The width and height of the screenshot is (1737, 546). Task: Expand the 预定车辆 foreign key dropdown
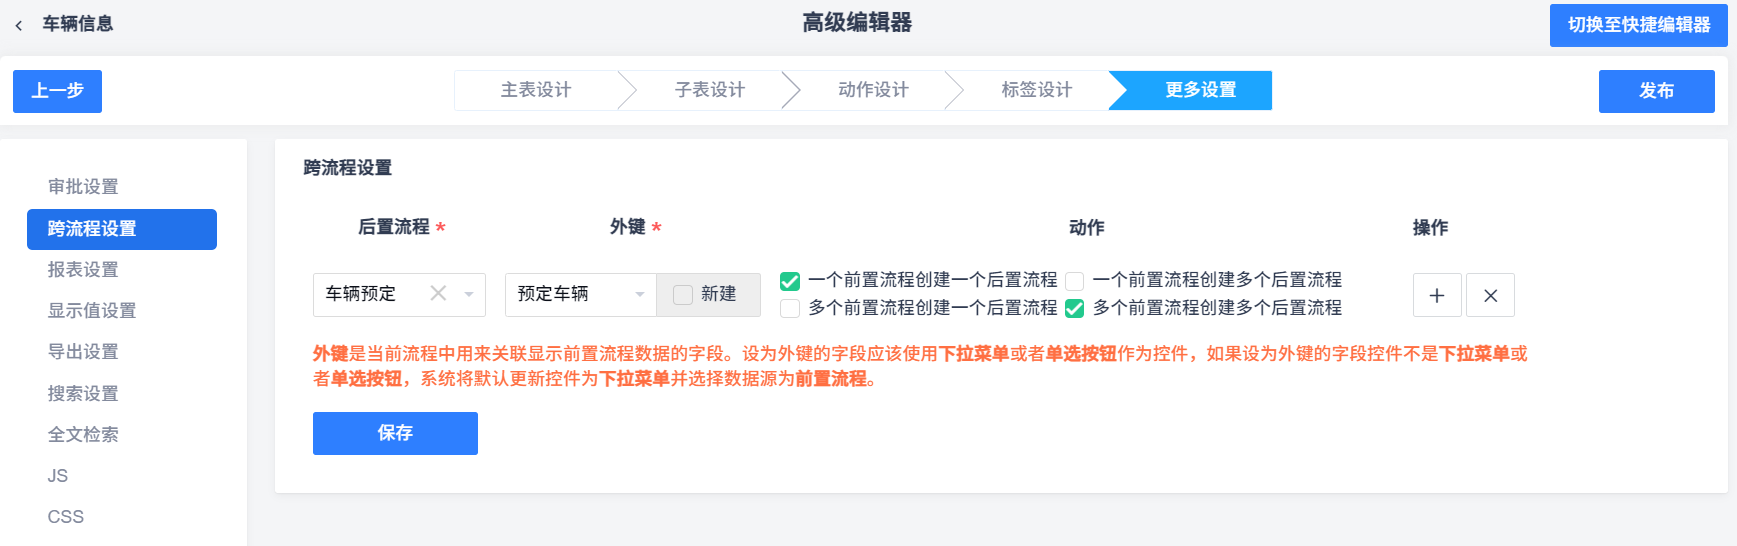pyautogui.click(x=639, y=294)
